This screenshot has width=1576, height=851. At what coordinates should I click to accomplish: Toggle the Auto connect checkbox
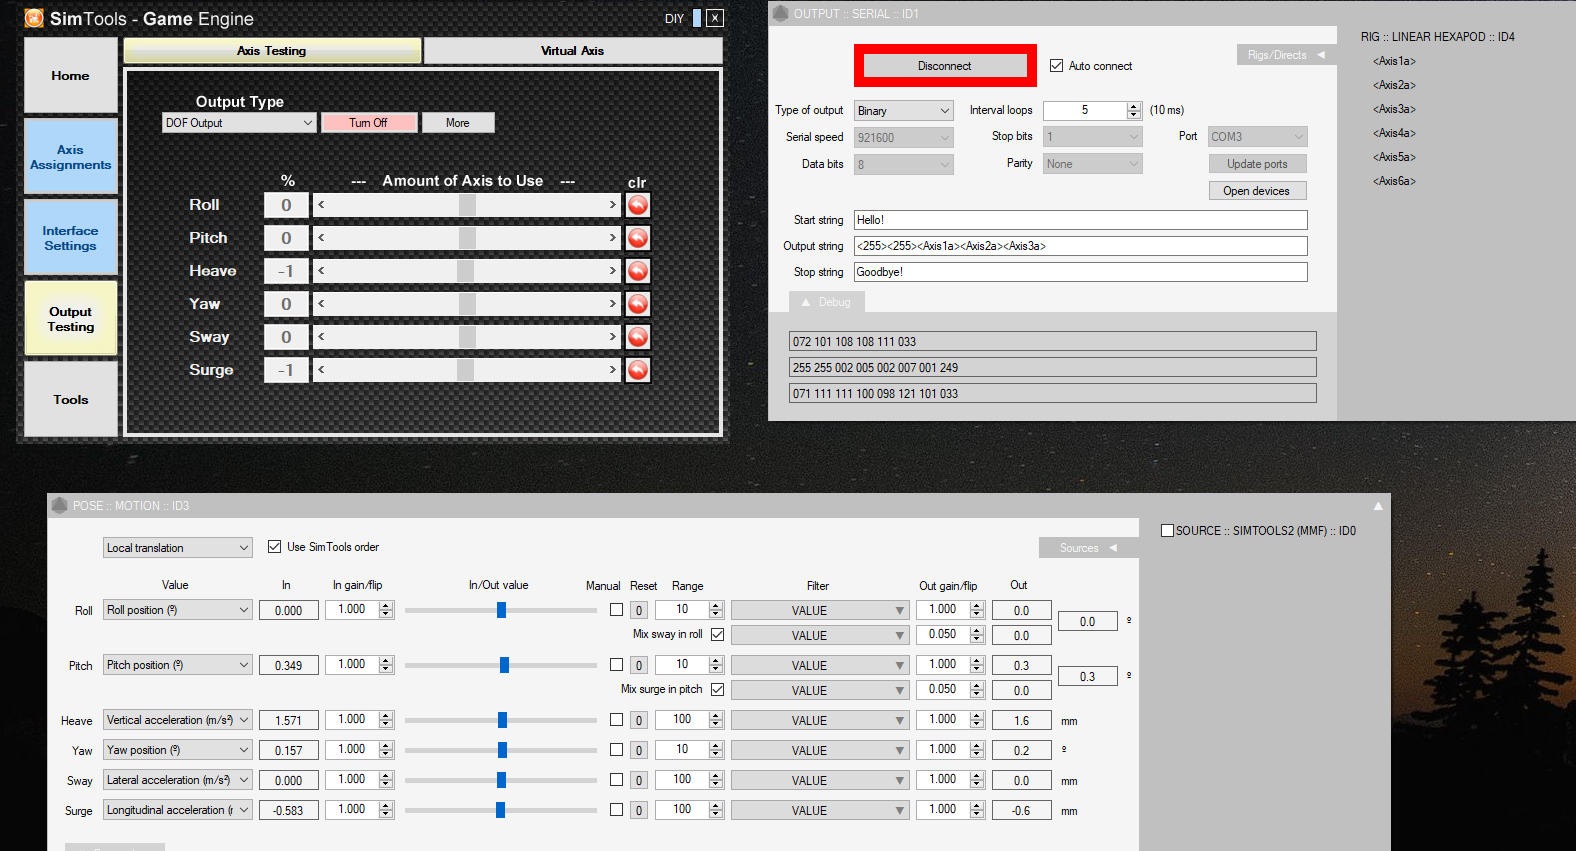click(x=1056, y=66)
